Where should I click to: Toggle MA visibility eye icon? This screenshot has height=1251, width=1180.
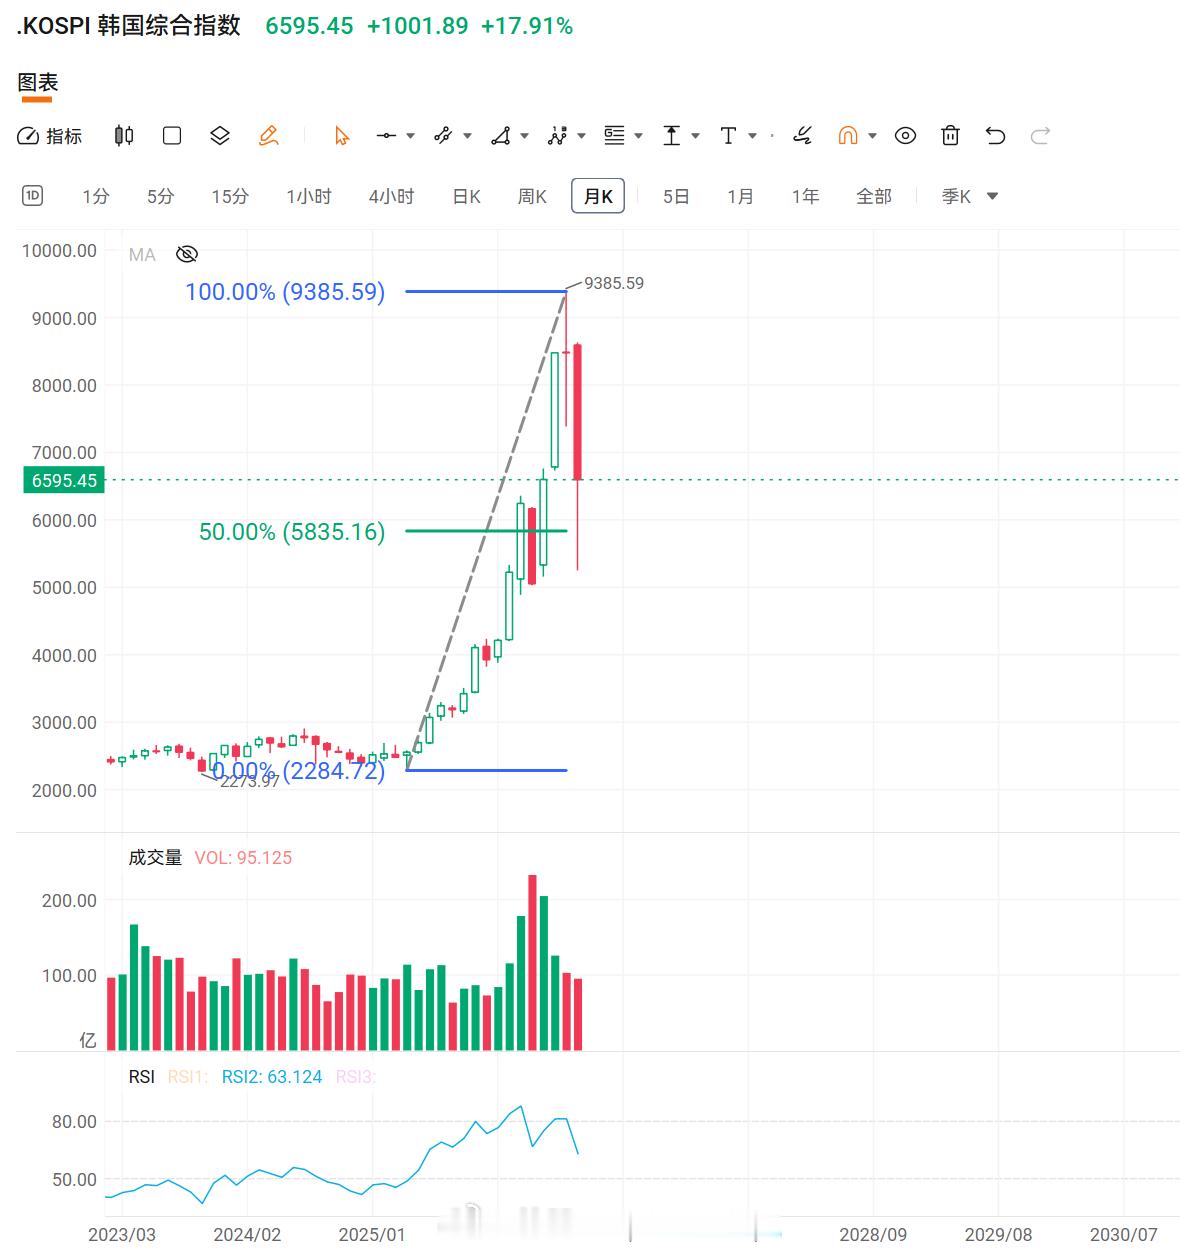click(x=187, y=254)
